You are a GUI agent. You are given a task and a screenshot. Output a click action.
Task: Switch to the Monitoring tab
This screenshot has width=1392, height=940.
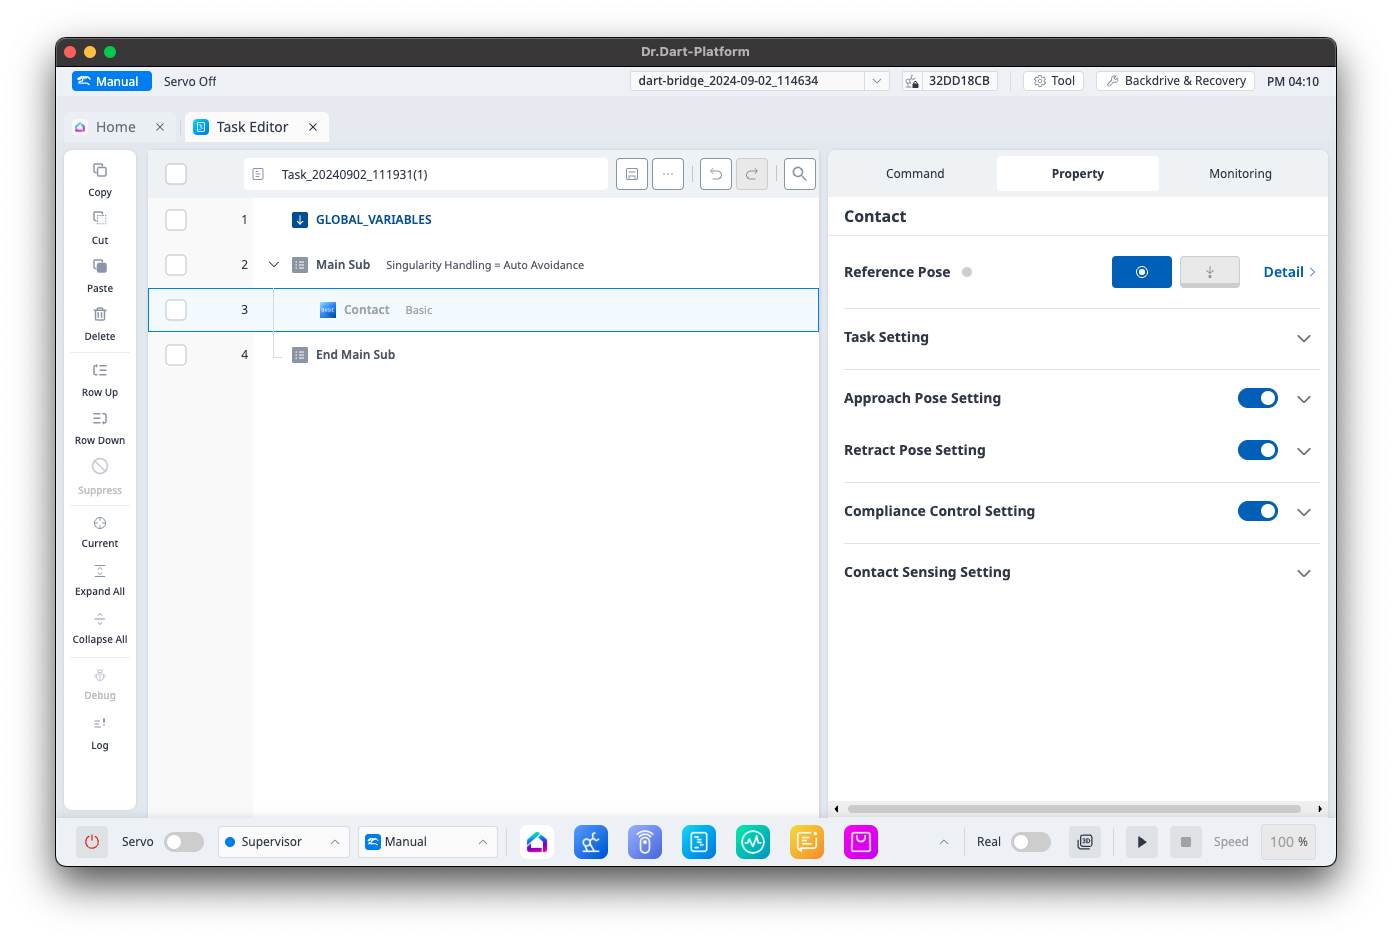[x=1240, y=174]
